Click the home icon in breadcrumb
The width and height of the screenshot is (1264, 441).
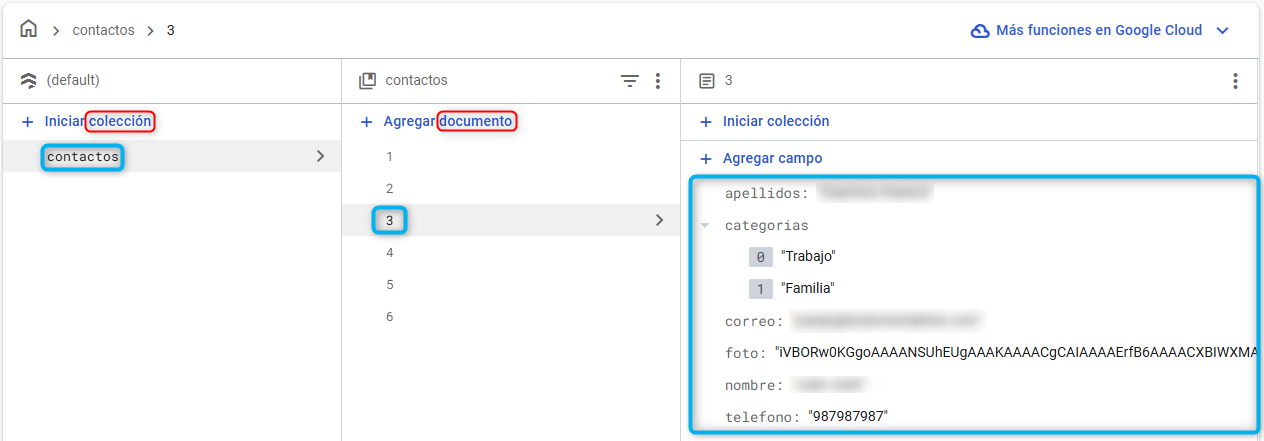click(x=28, y=30)
